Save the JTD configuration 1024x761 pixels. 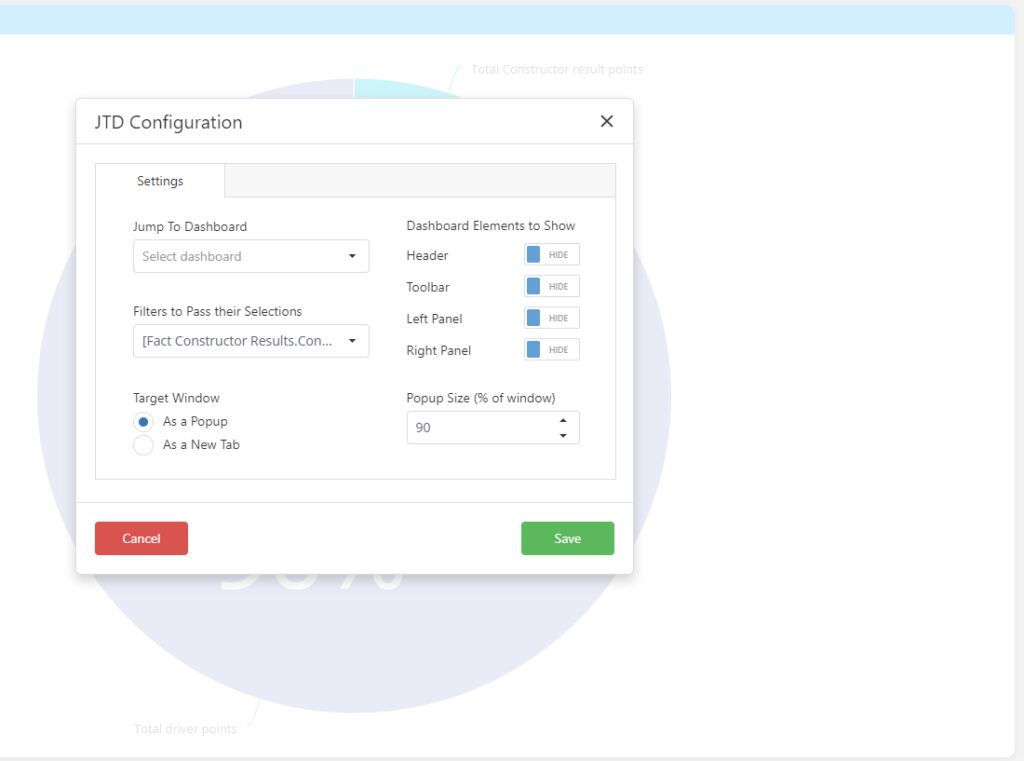(567, 538)
